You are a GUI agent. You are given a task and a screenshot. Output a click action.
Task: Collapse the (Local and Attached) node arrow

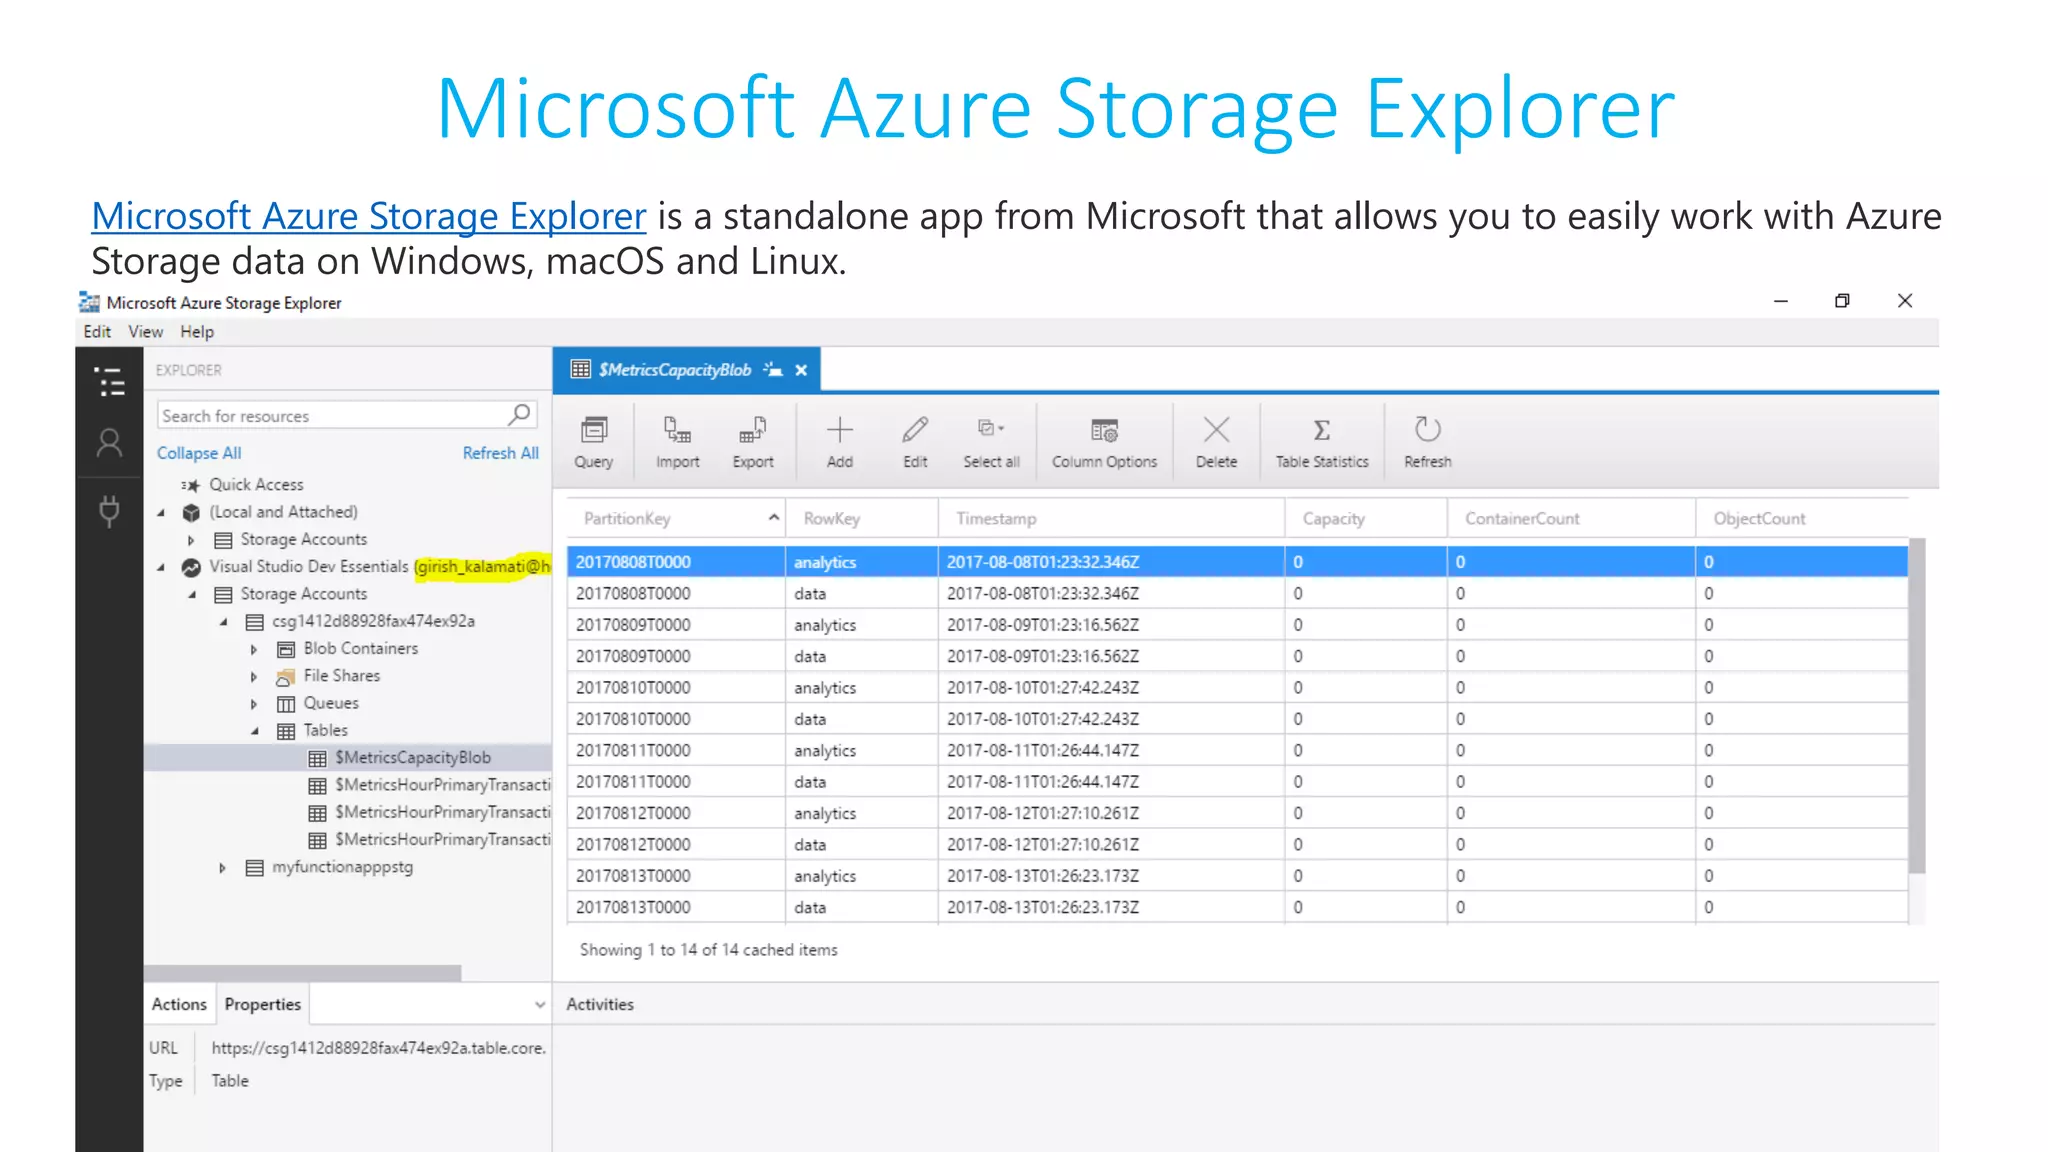pos(161,512)
